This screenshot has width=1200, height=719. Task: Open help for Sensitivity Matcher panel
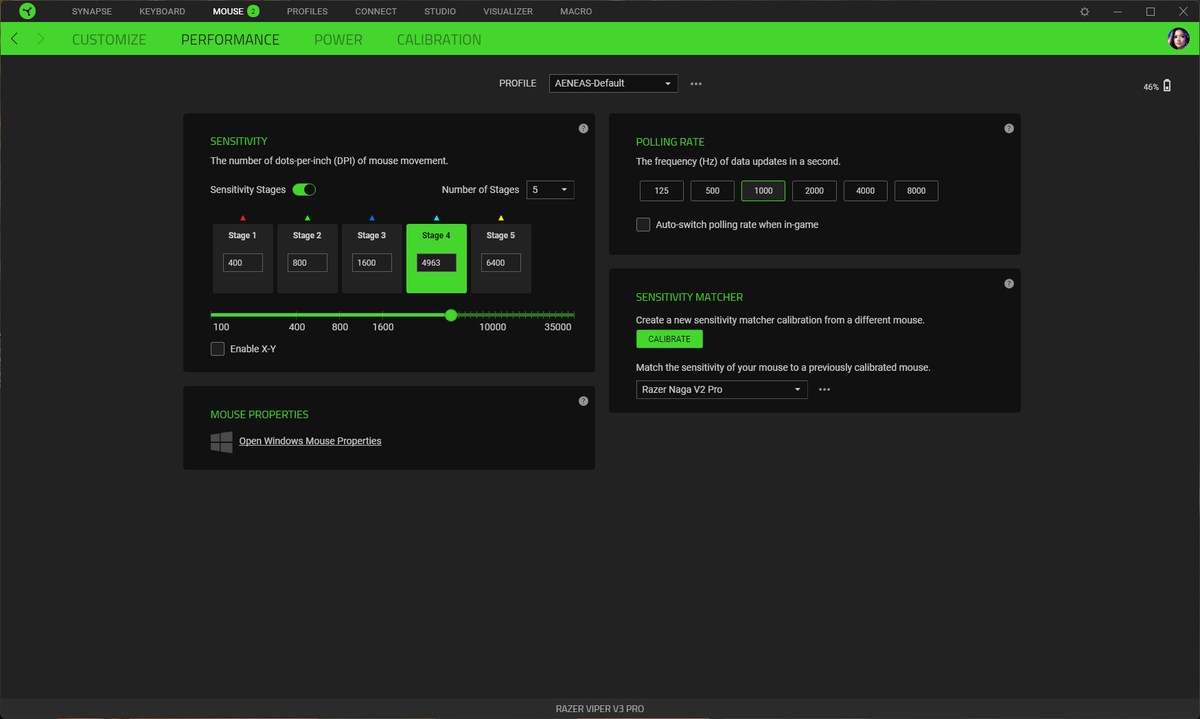1009,284
